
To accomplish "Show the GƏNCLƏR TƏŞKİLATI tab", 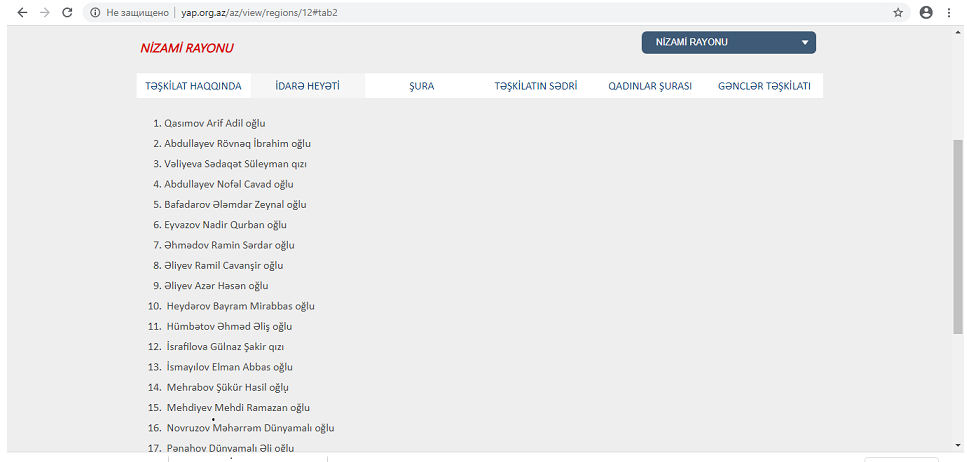I will click(764, 86).
